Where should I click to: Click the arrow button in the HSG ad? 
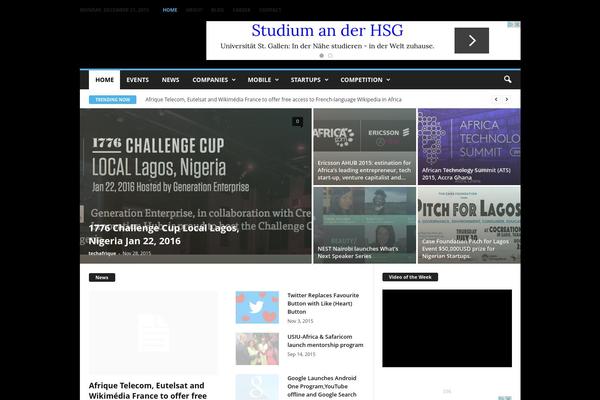pos(471,41)
